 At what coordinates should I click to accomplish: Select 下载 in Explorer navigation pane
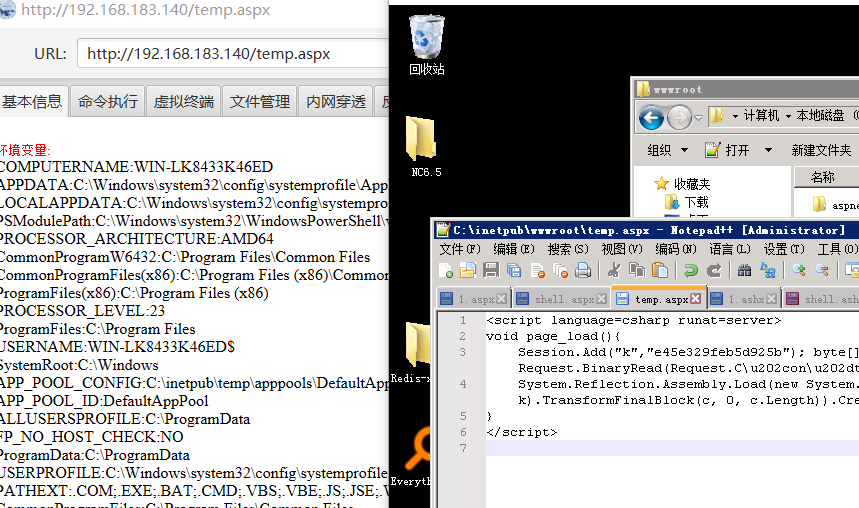point(687,203)
